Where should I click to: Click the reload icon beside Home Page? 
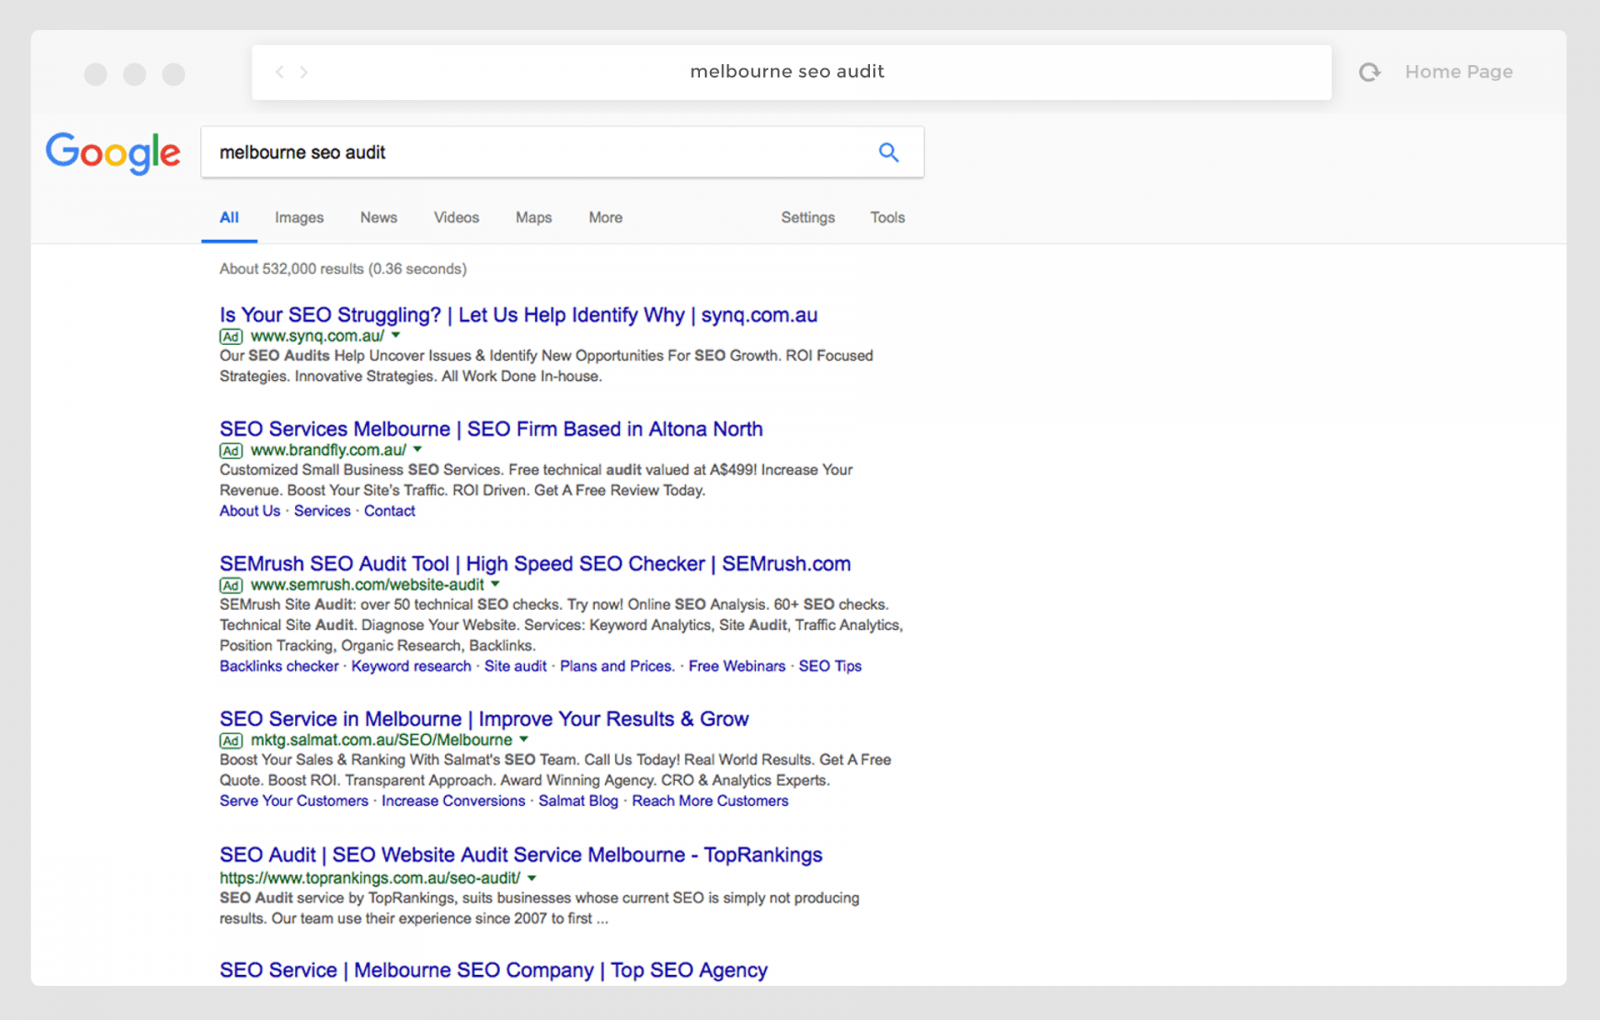(1370, 72)
